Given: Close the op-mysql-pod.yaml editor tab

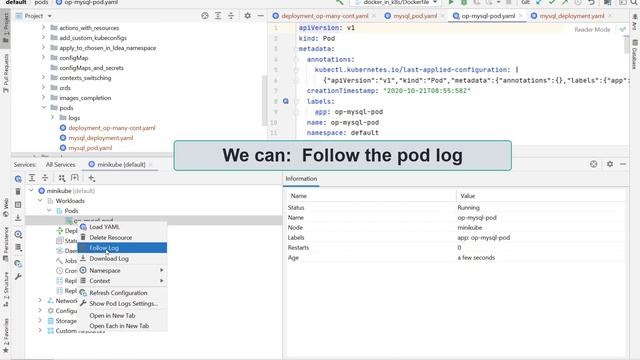Looking at the screenshot, I should (x=521, y=16).
